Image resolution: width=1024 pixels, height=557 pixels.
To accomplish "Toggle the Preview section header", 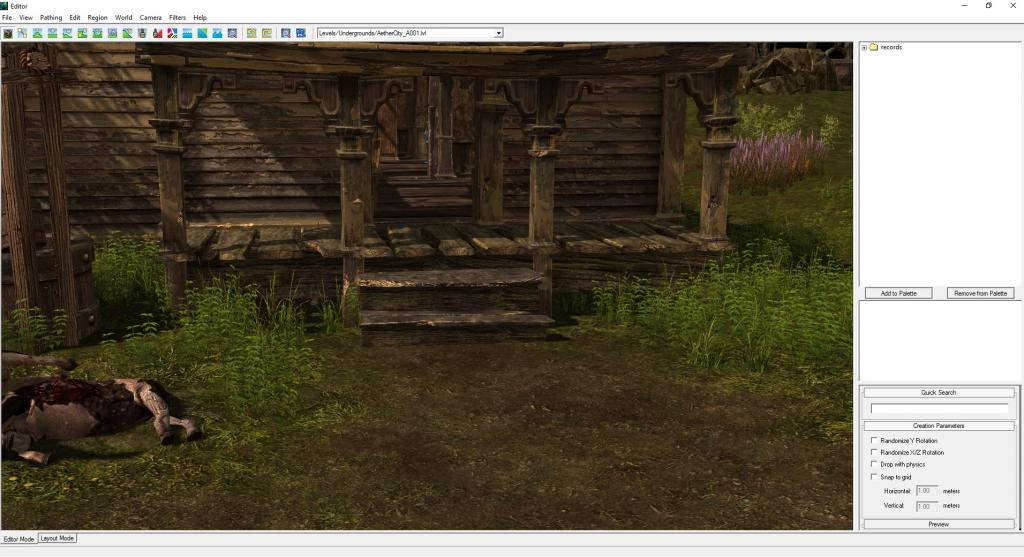I will pos(938,524).
